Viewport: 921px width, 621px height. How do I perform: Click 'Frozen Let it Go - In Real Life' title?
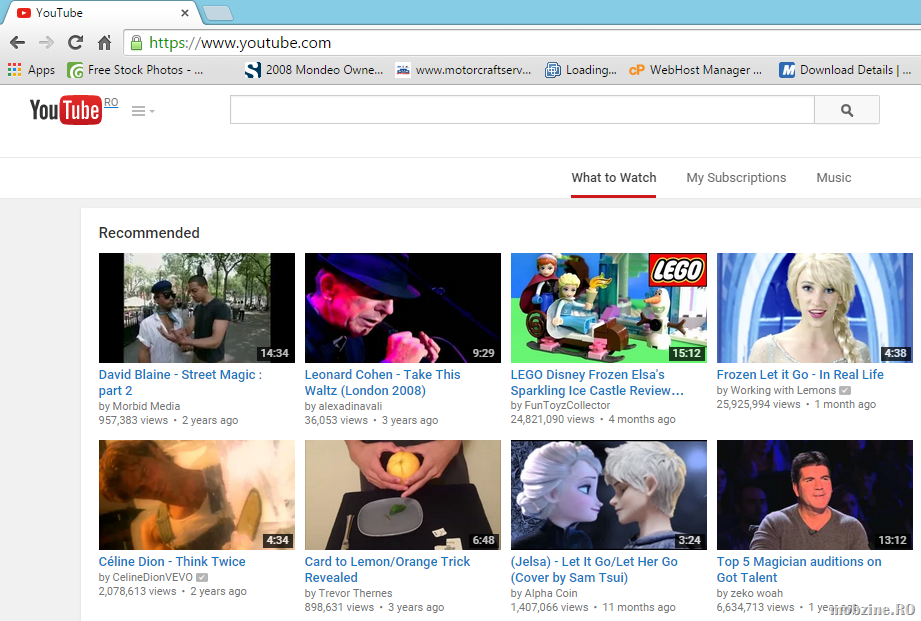[x=800, y=374]
